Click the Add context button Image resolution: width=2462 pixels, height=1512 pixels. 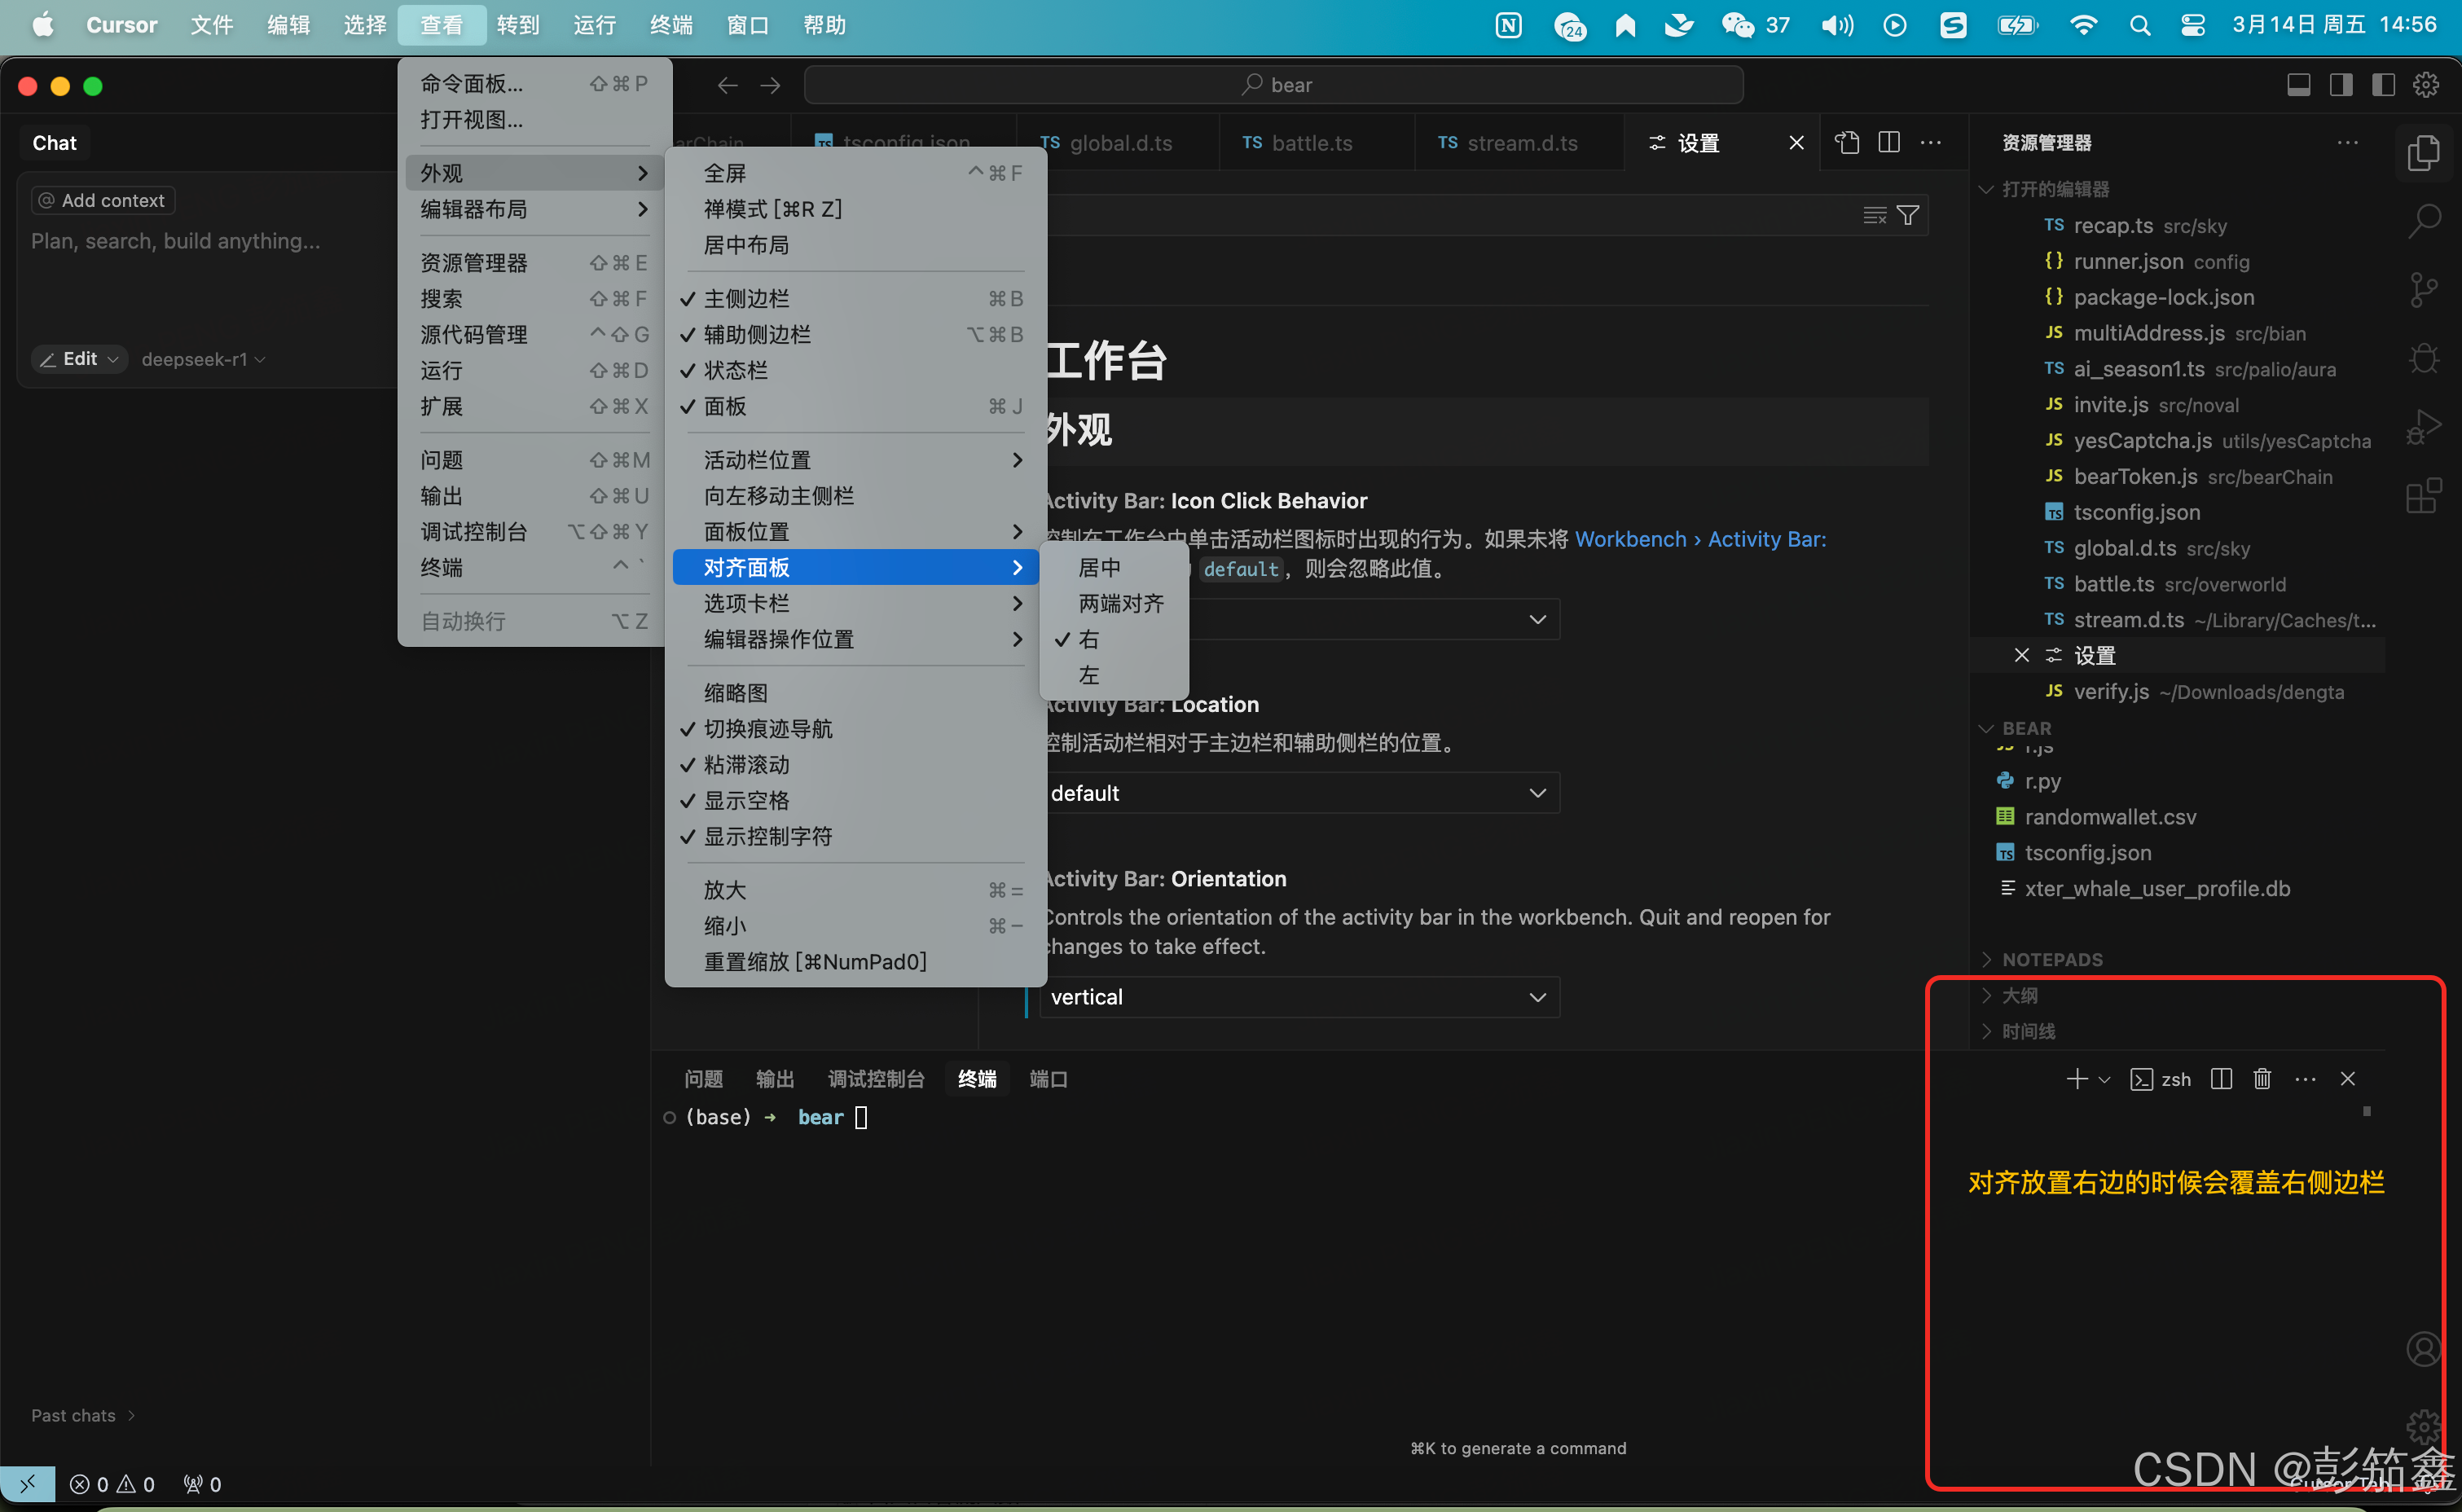click(102, 200)
